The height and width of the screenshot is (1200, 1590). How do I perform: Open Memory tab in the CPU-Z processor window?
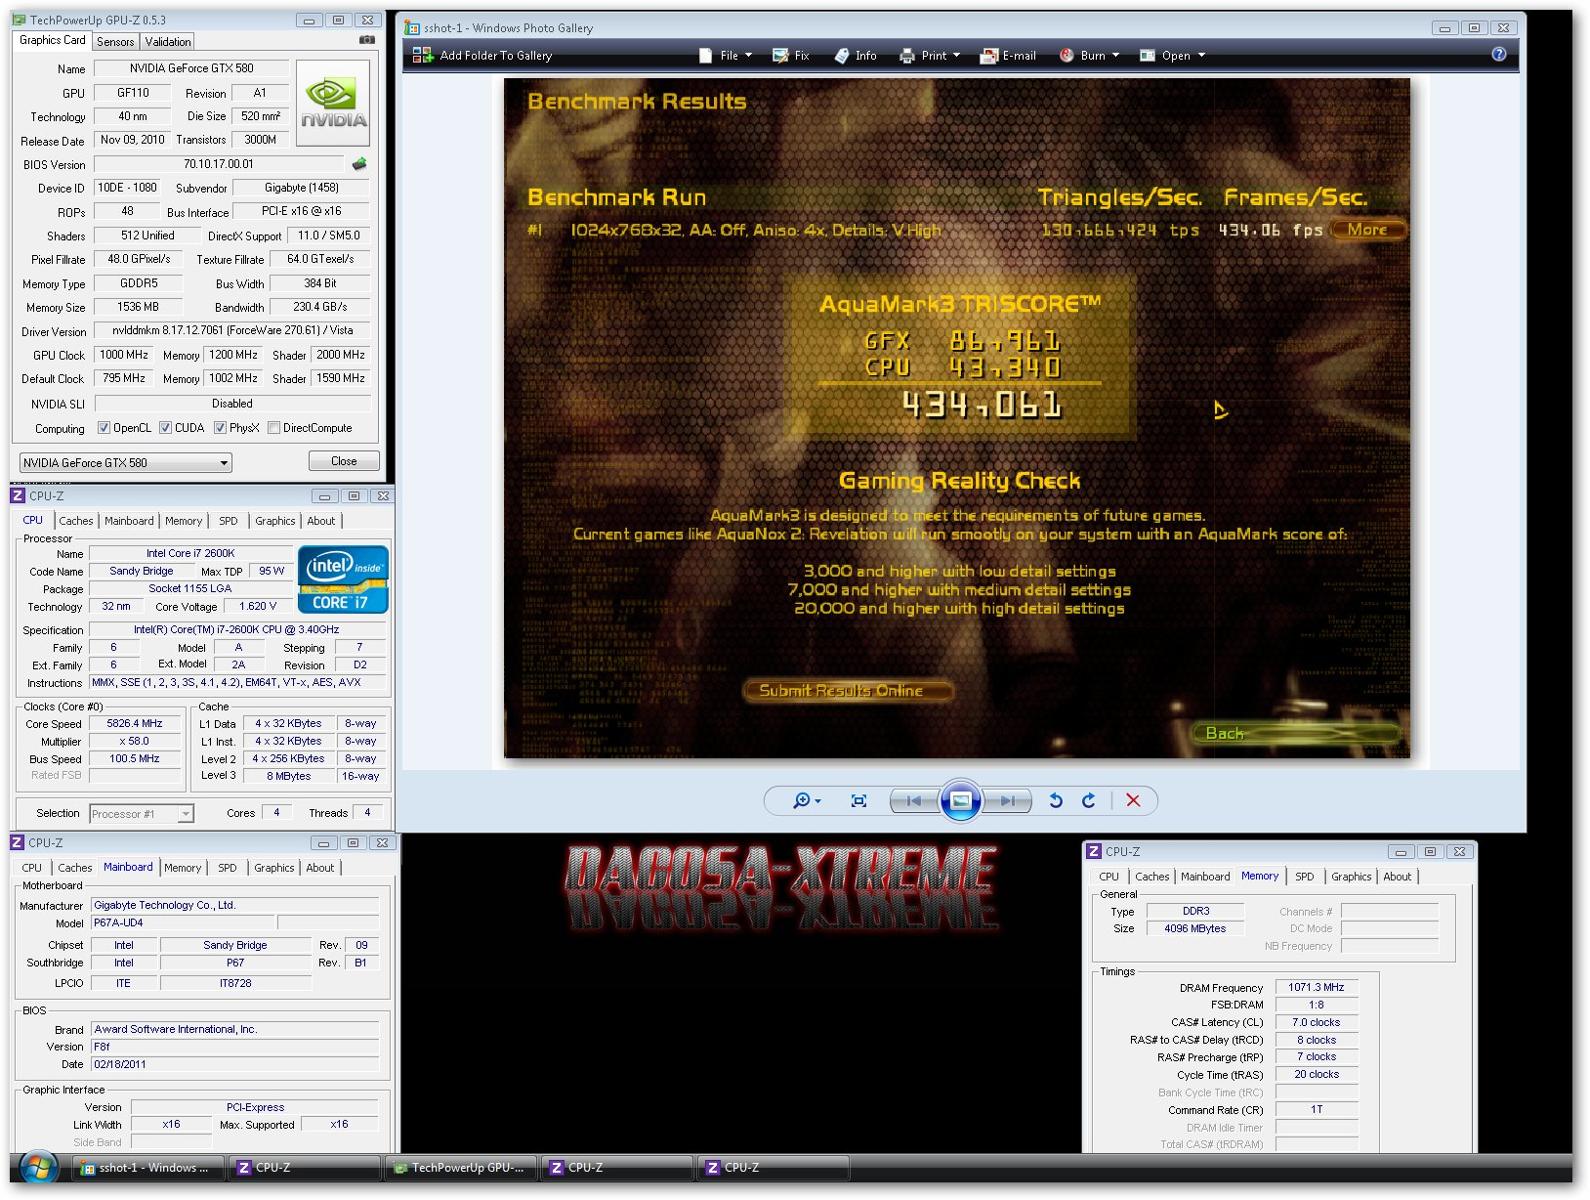pos(183,521)
